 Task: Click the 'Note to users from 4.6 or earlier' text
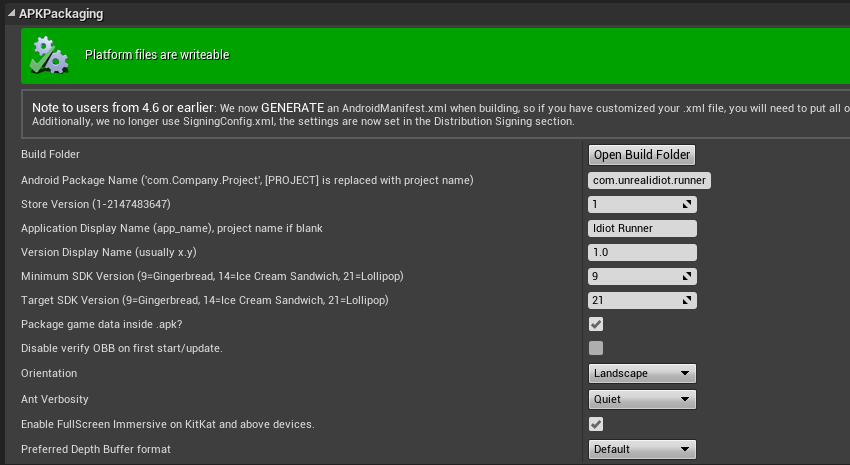[123, 108]
